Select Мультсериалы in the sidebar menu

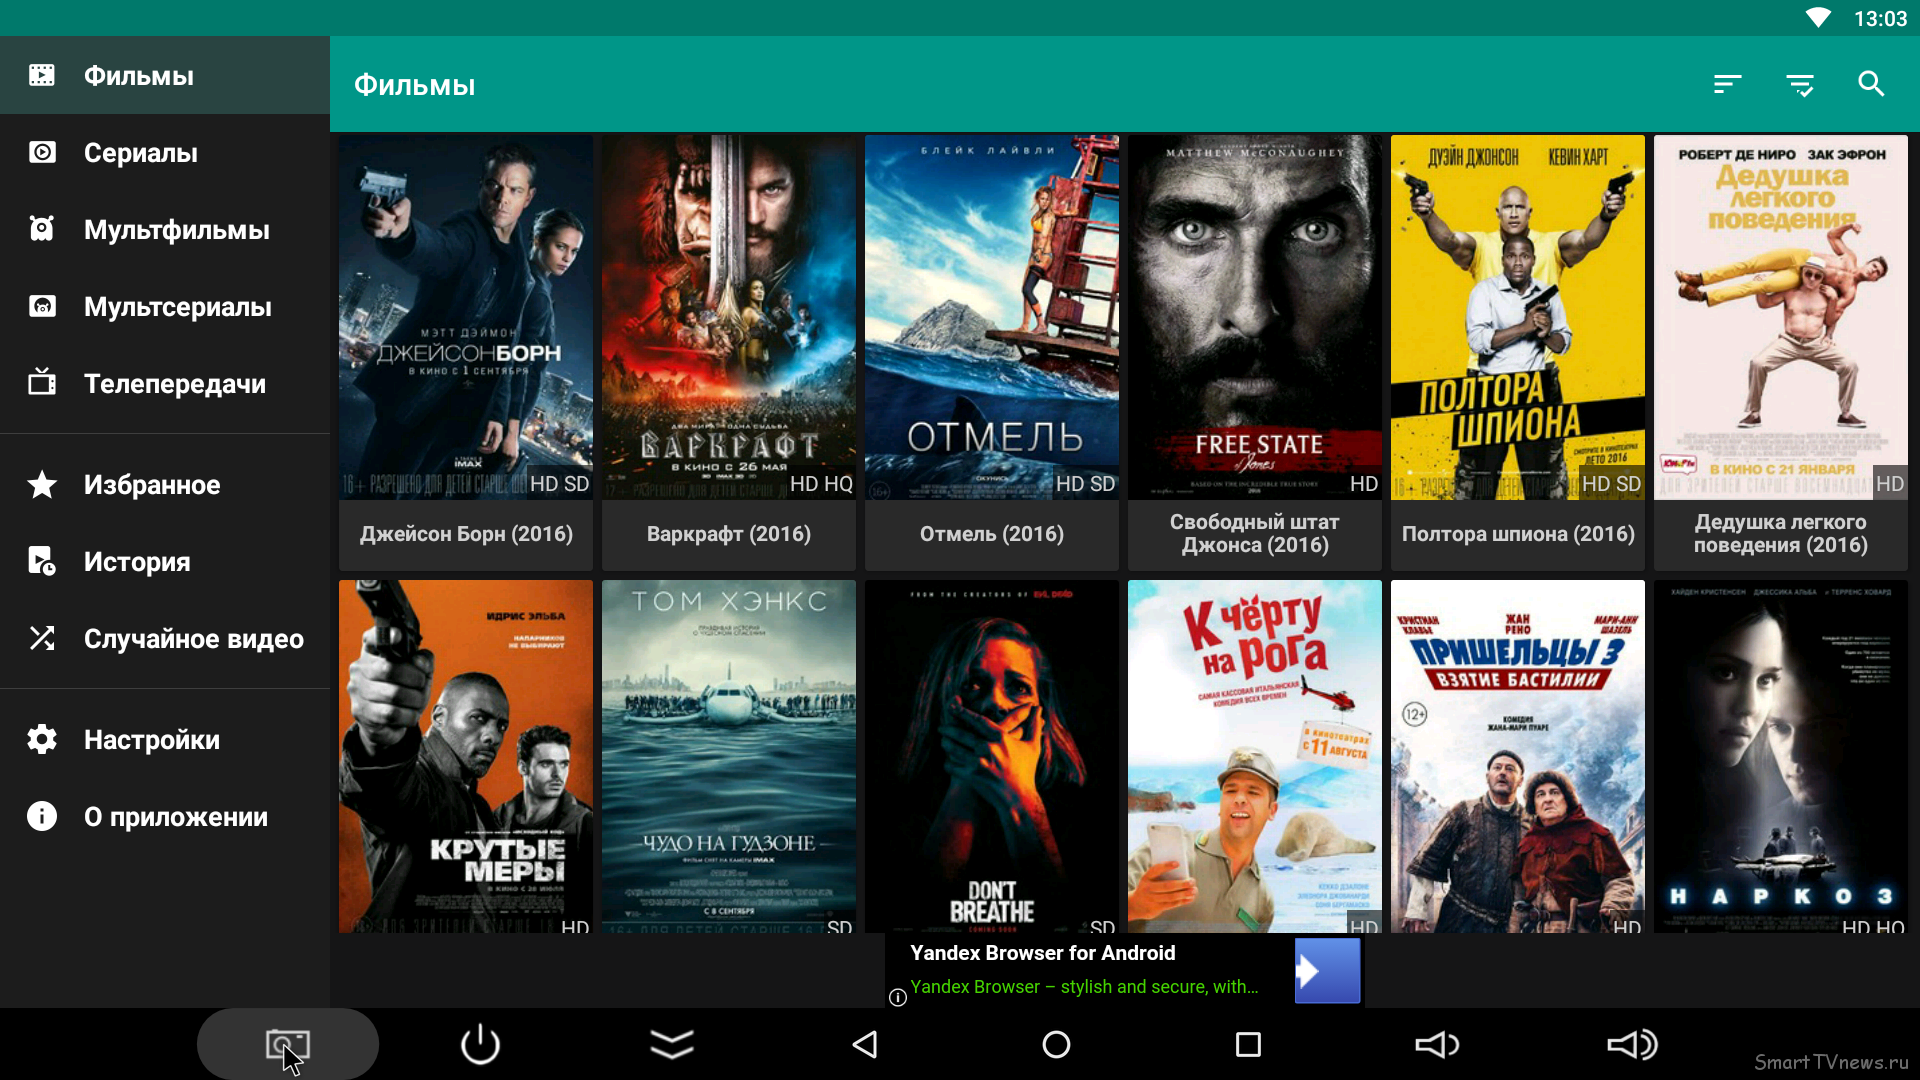point(165,306)
